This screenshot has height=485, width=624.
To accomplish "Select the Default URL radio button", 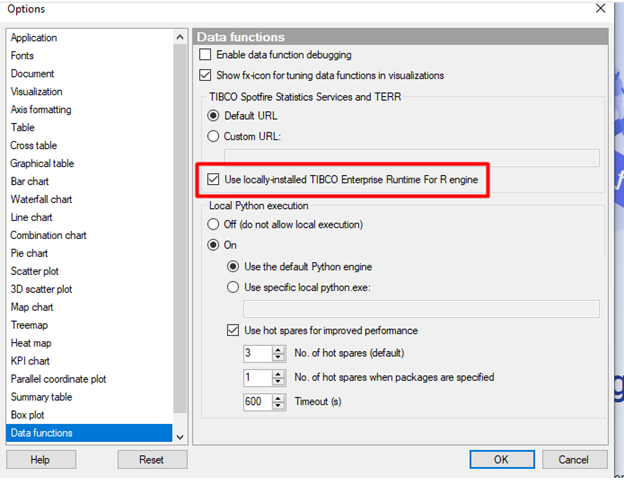I will [213, 116].
